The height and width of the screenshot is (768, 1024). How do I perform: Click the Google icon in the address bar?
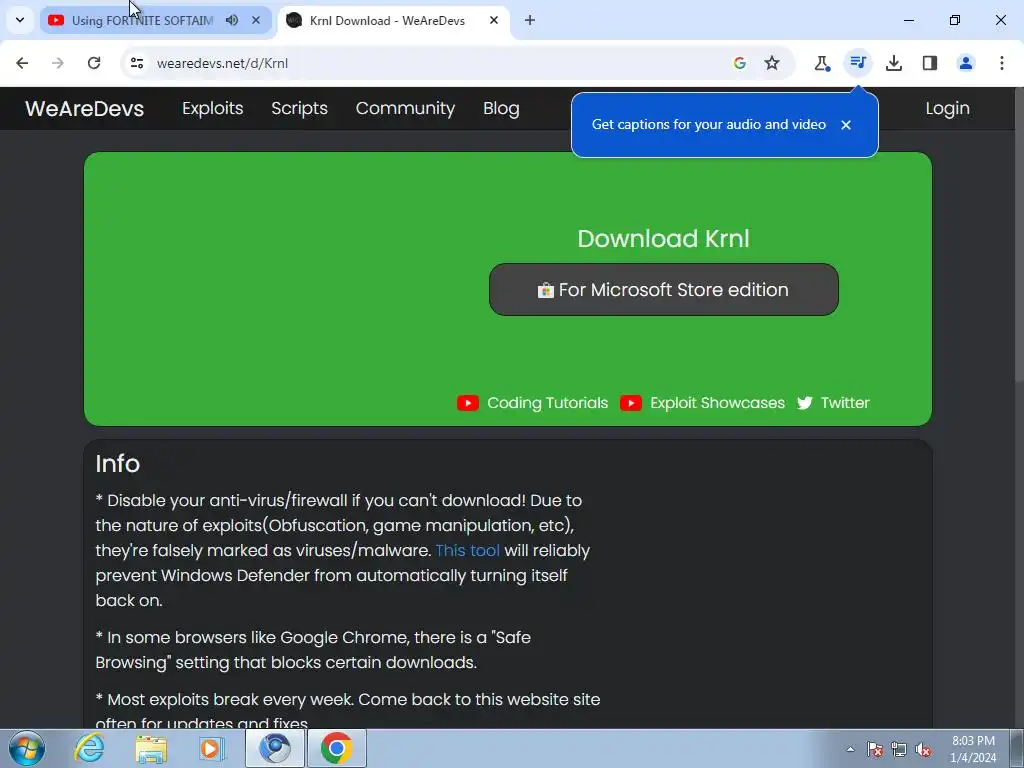point(740,63)
